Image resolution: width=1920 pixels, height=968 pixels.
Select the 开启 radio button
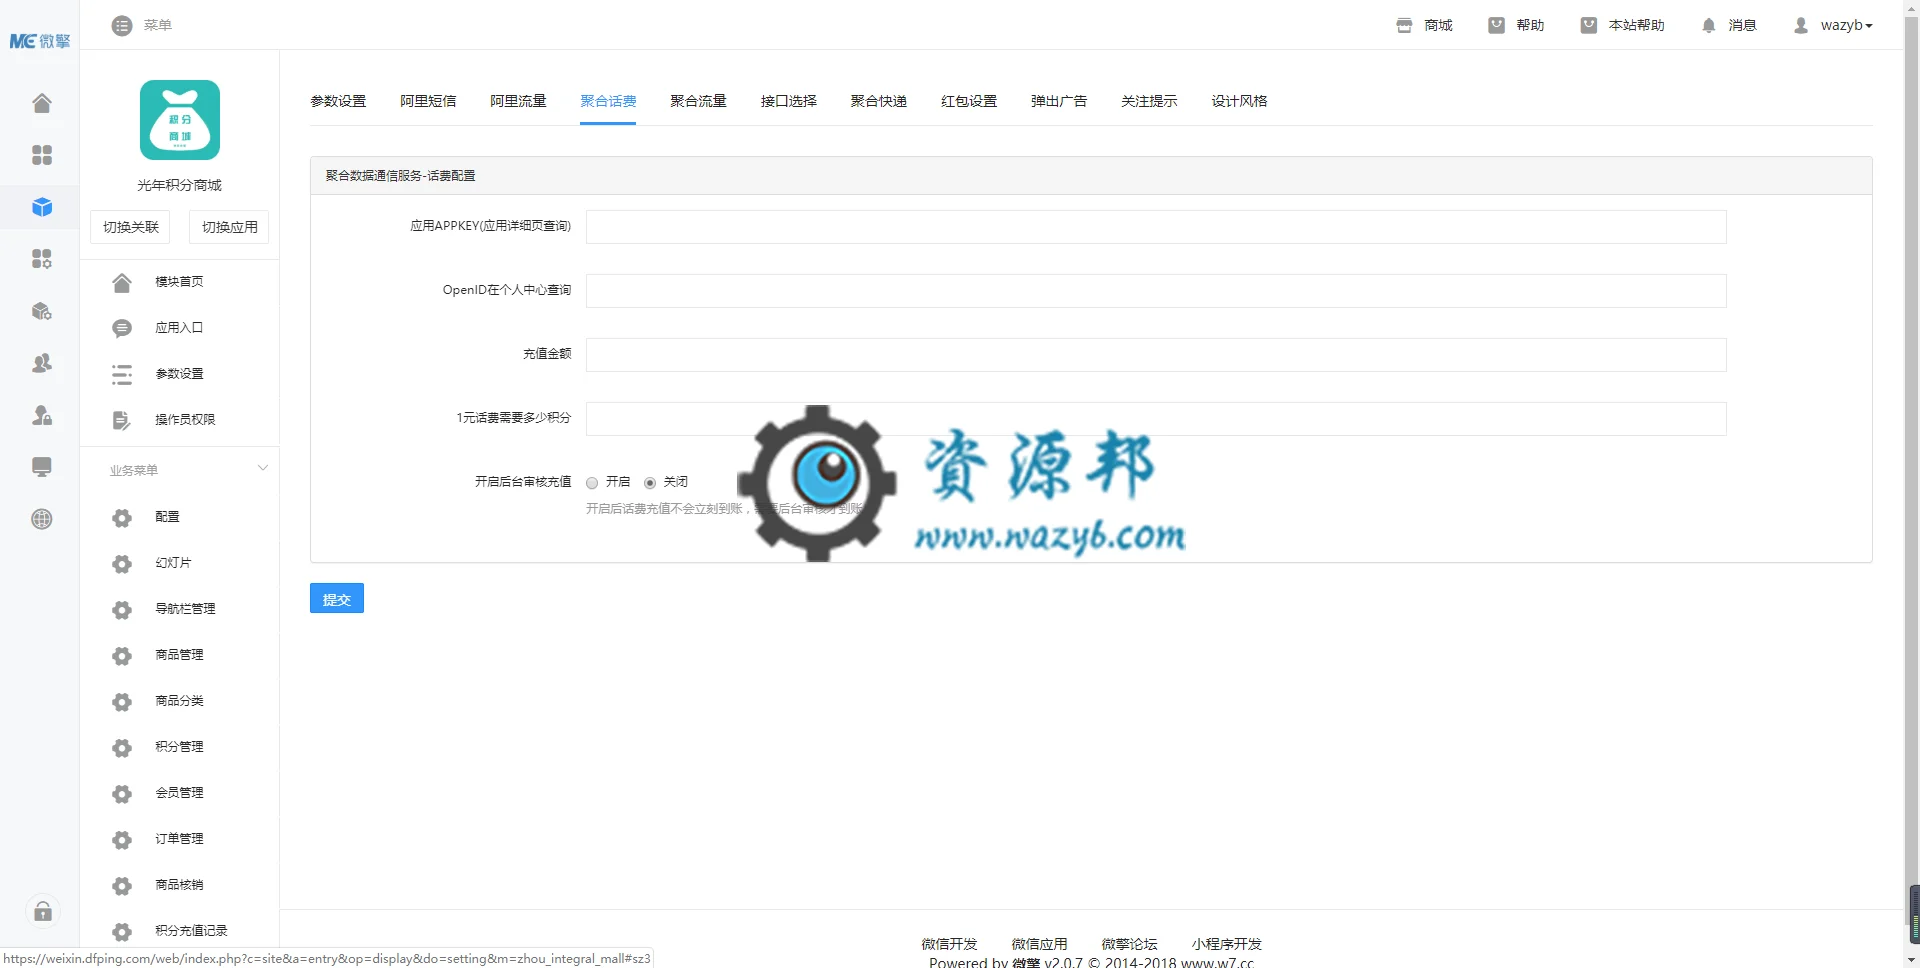click(x=592, y=483)
